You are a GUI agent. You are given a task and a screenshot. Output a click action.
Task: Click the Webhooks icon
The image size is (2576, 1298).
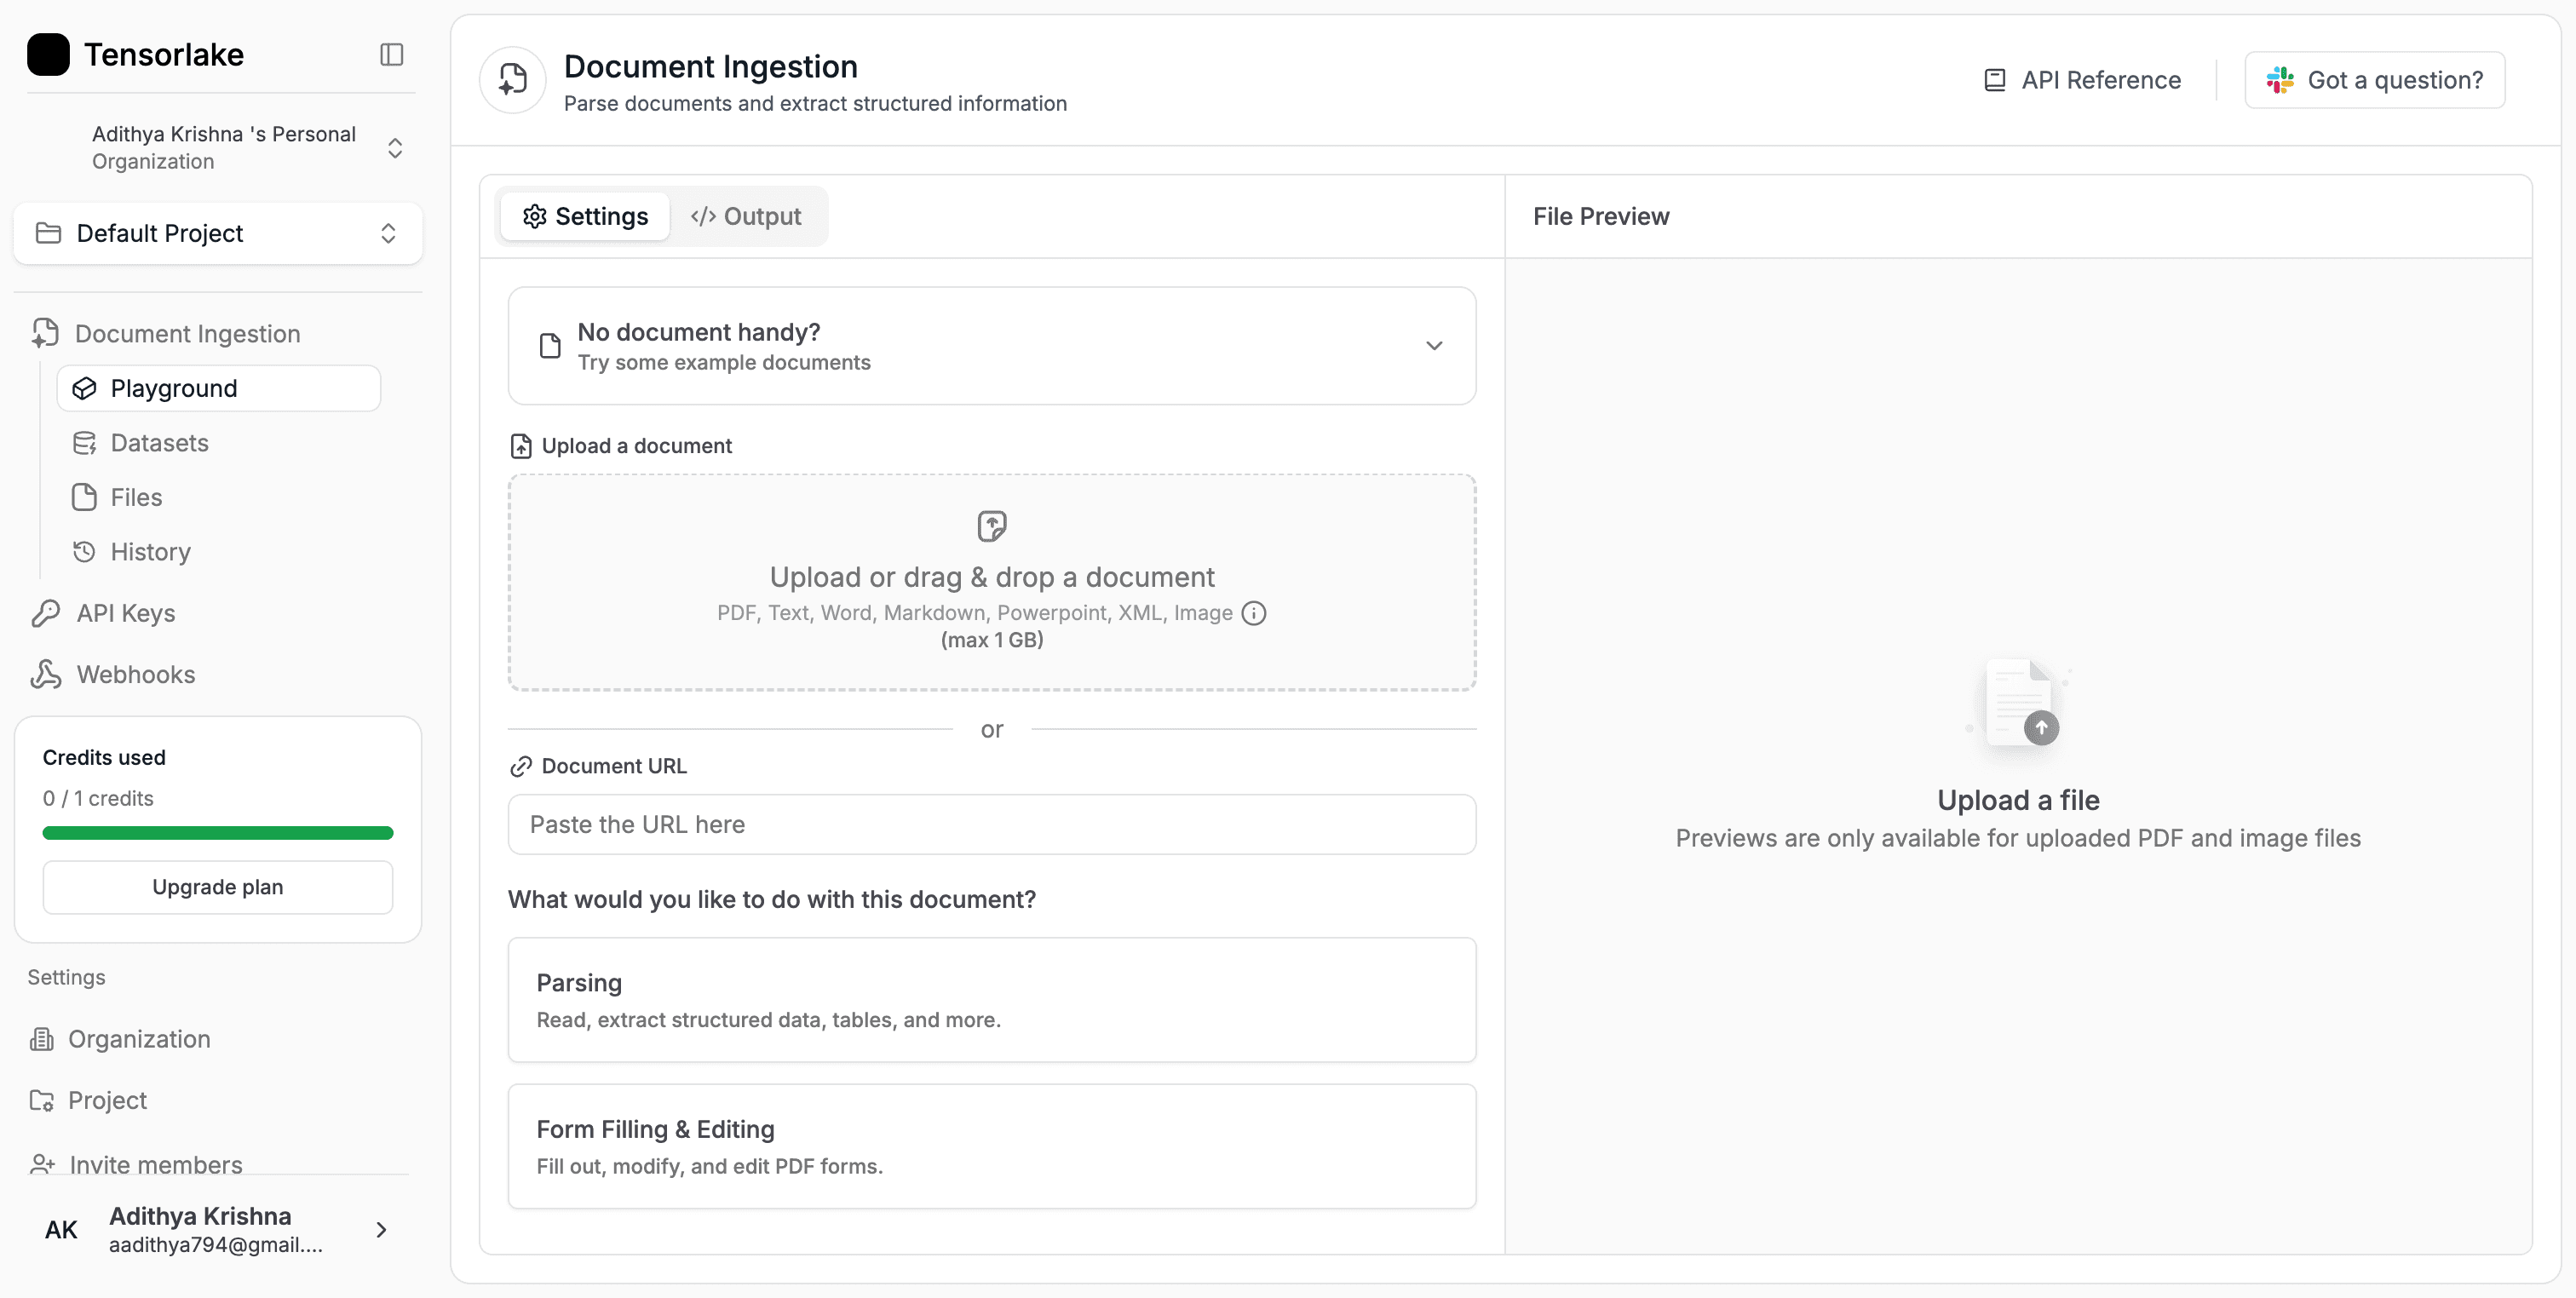pyautogui.click(x=45, y=675)
